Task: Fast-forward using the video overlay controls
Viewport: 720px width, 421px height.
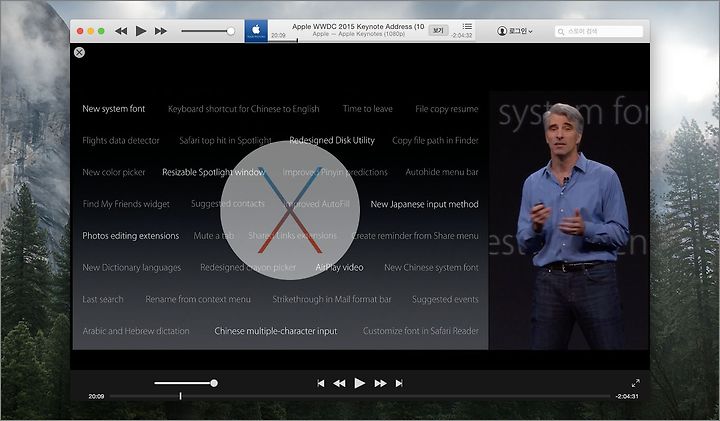Action: 380,383
